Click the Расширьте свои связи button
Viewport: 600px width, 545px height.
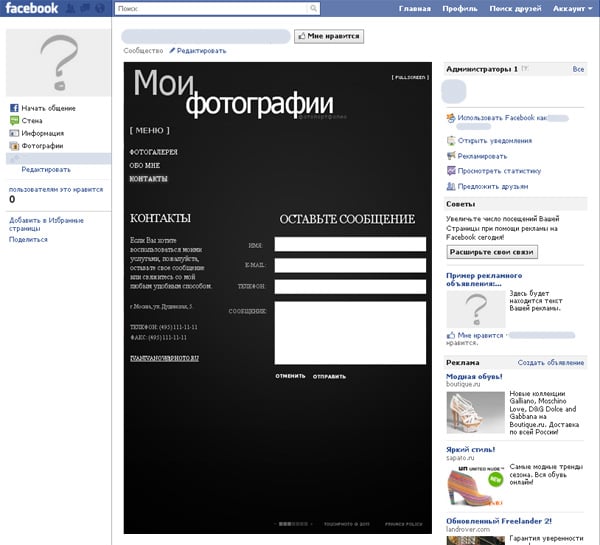click(x=492, y=252)
